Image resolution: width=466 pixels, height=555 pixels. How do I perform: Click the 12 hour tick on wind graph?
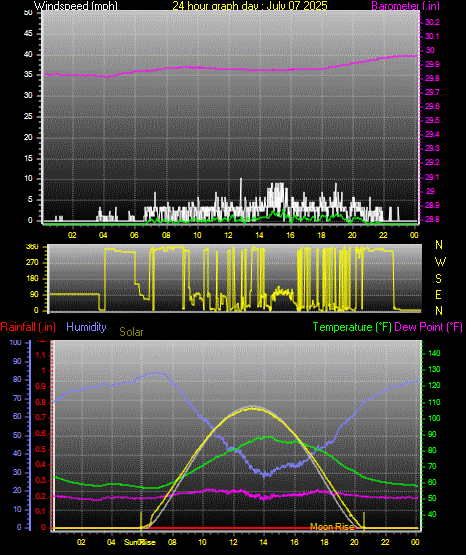(x=228, y=235)
